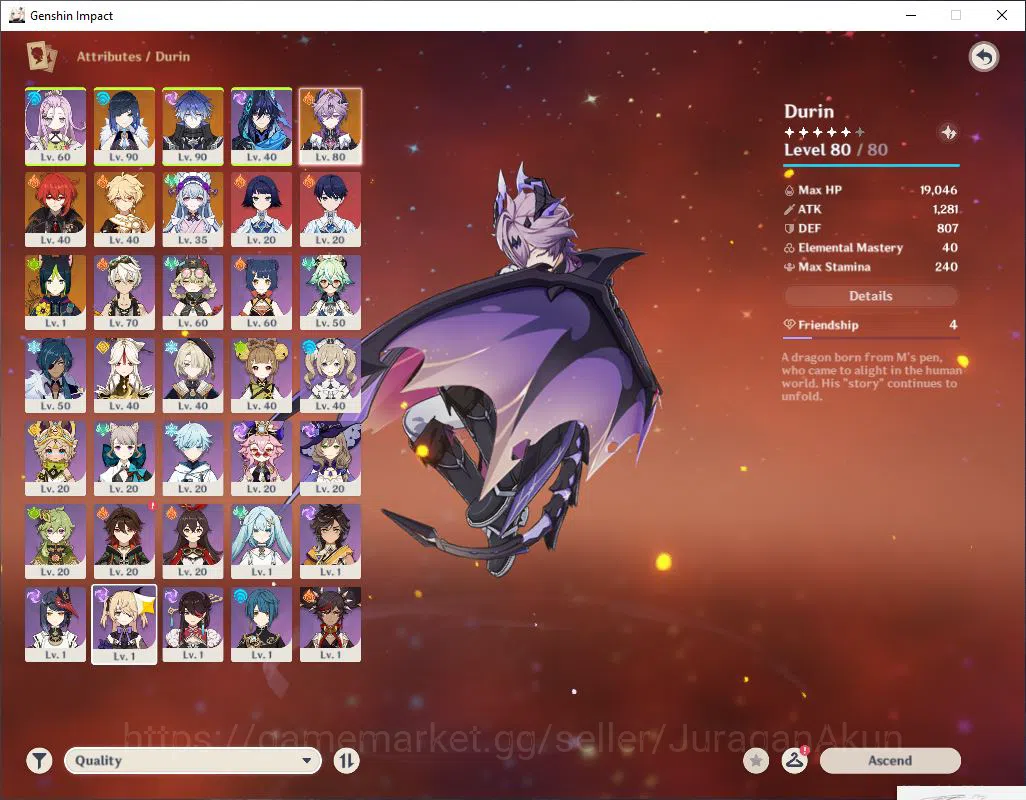Click the Level 80 / 80 text
The width and height of the screenshot is (1026, 800).
click(836, 150)
